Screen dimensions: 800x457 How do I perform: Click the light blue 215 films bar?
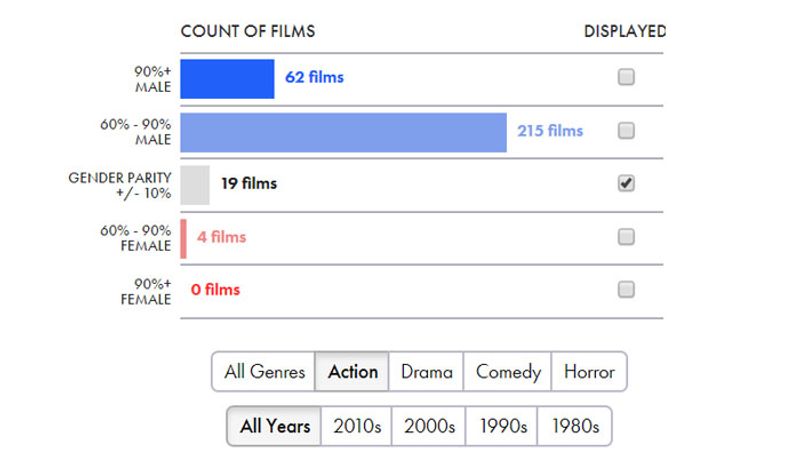click(343, 132)
